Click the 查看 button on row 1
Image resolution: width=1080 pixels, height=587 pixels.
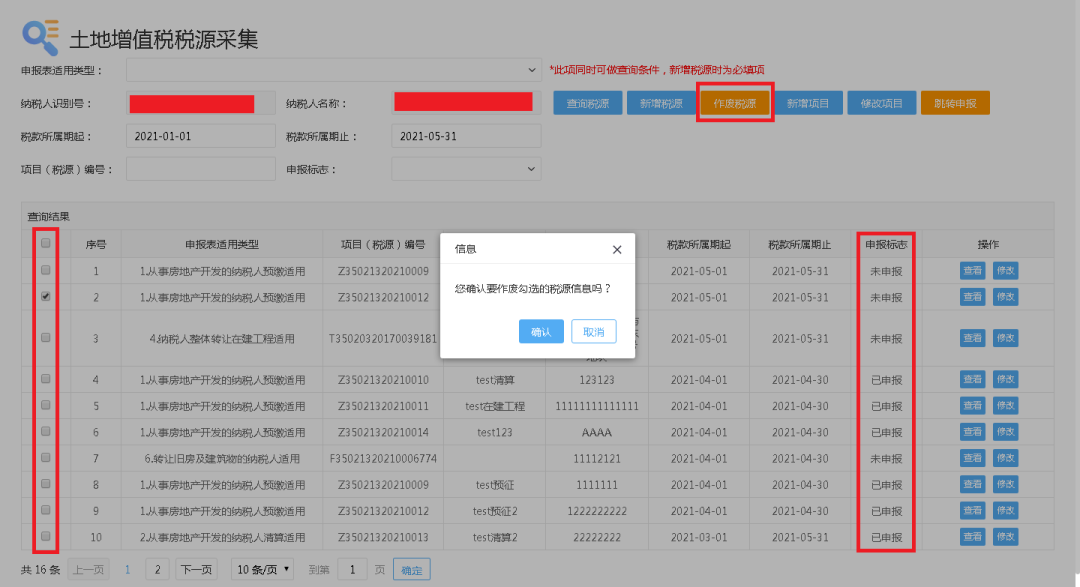(971, 270)
